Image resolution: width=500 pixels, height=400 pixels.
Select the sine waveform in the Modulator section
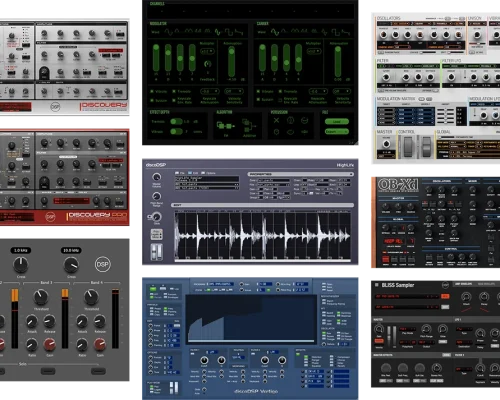(x=169, y=32)
